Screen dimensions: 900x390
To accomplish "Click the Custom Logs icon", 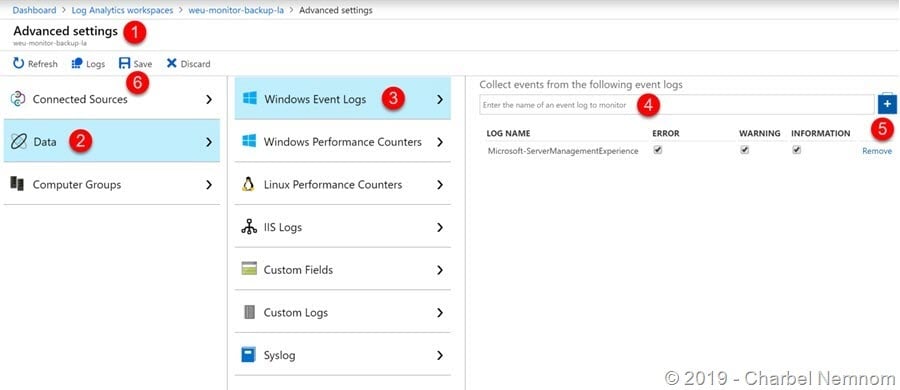I will pyautogui.click(x=249, y=312).
